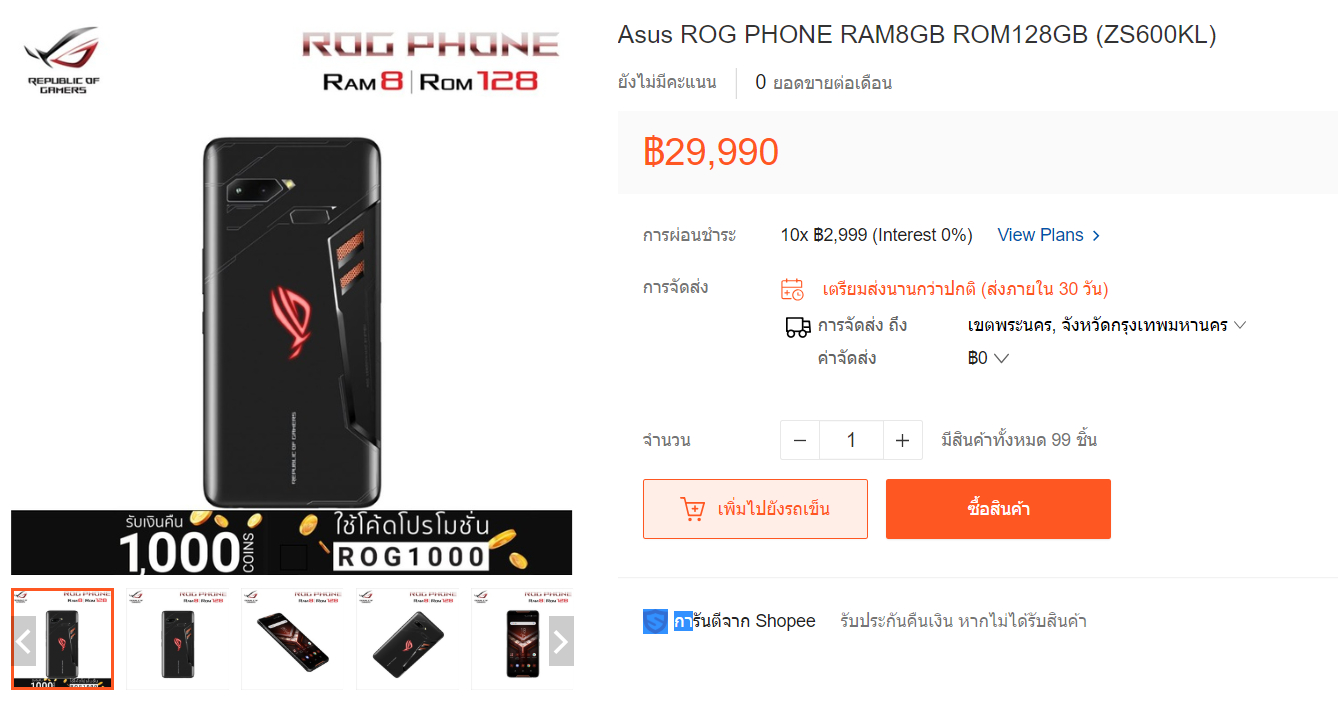
Task: Click the เพิ่มไปยังรถเข็น add to cart button
Action: pyautogui.click(x=755, y=509)
